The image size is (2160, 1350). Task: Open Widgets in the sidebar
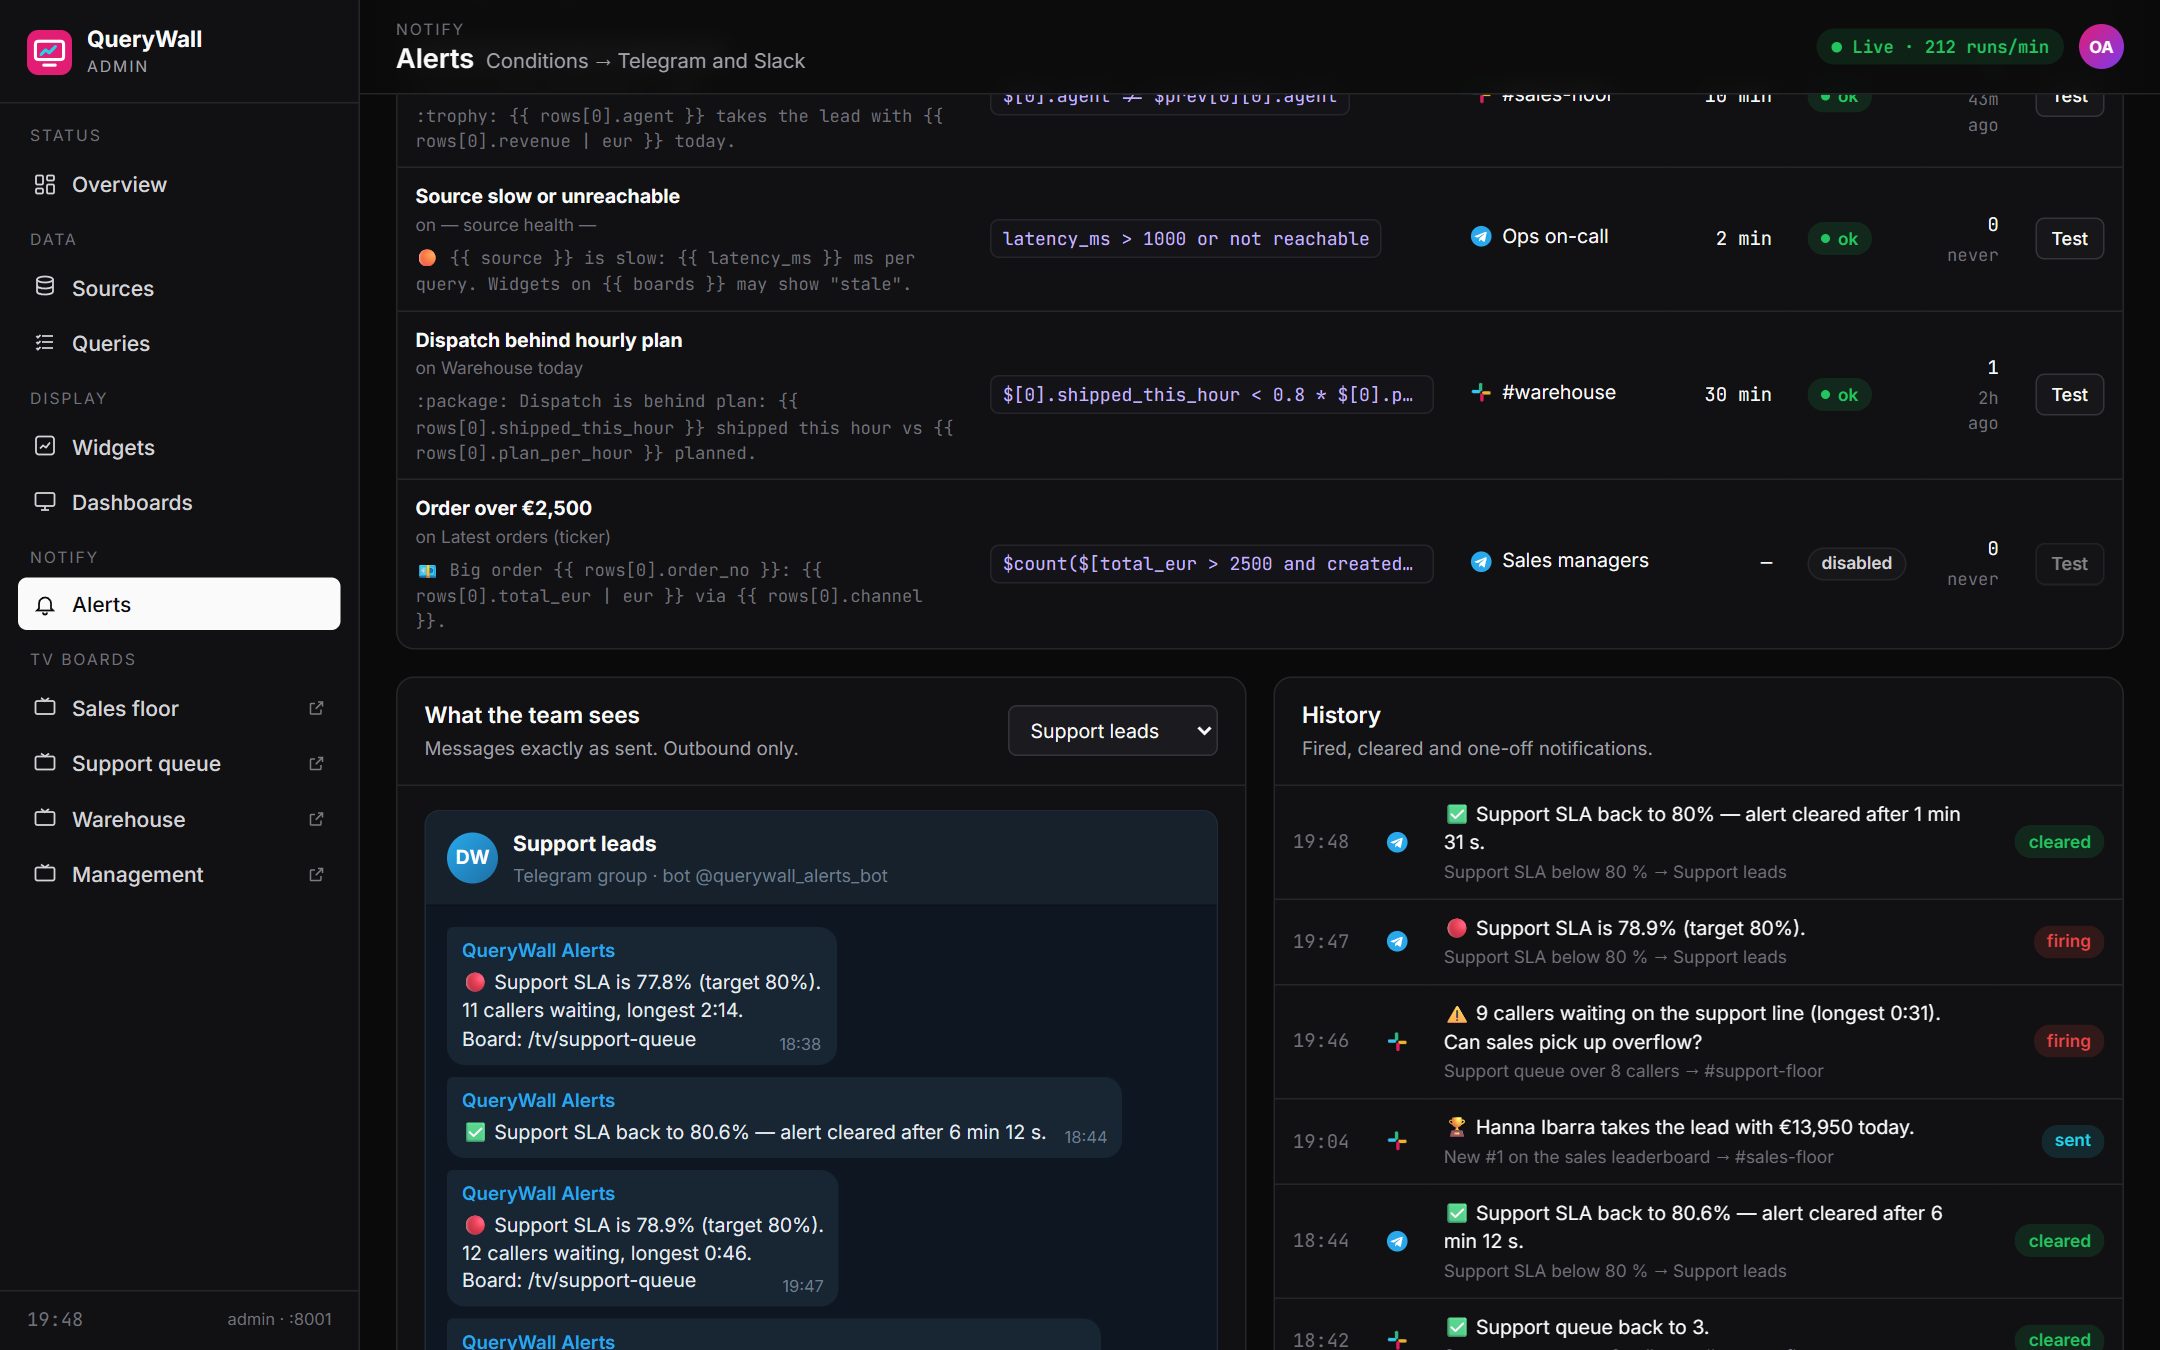(x=179, y=447)
